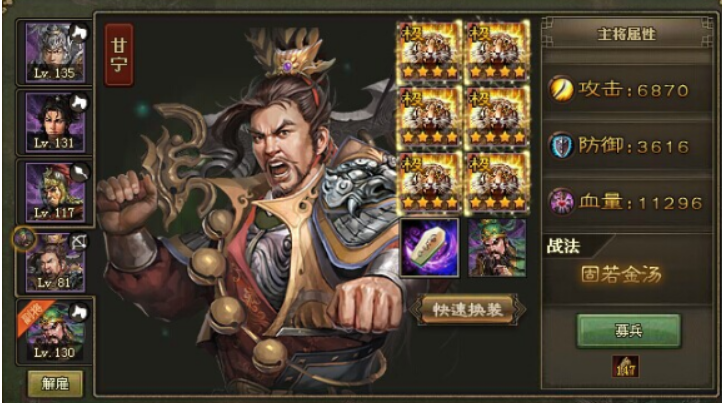Click the green 募兵 recruit button
This screenshot has width=722, height=403.
pos(628,330)
